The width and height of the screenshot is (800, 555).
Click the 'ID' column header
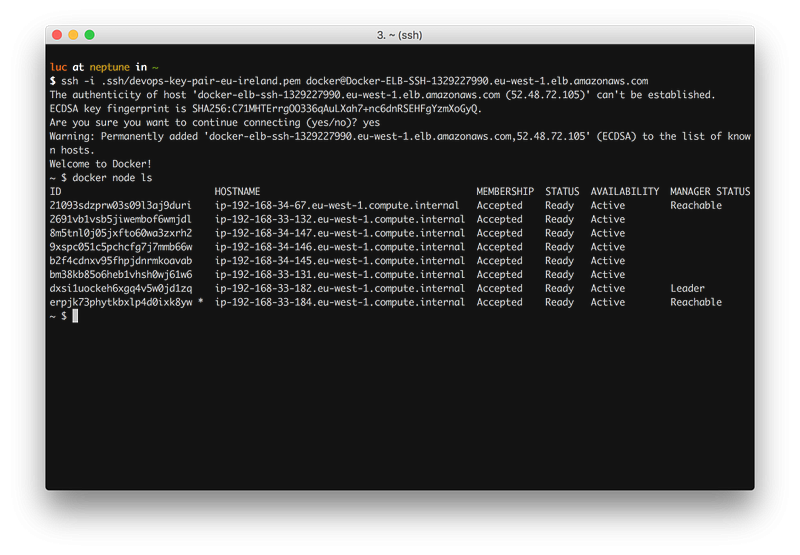(x=55, y=191)
